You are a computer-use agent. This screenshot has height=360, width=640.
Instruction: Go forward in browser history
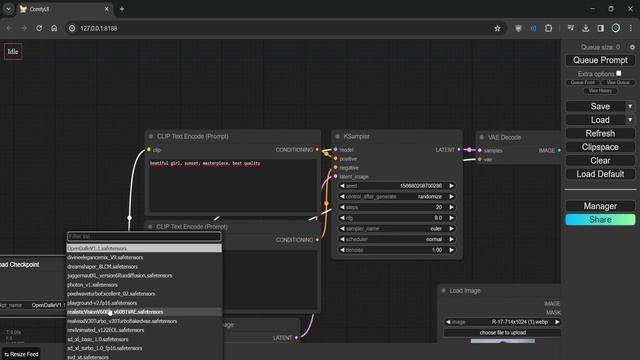point(24,28)
